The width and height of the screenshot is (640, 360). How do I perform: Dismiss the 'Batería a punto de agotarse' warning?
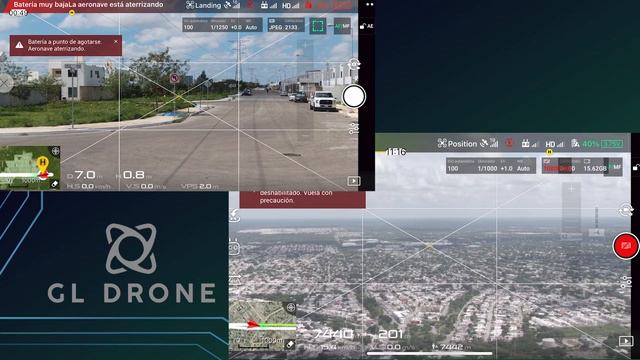coord(116,42)
